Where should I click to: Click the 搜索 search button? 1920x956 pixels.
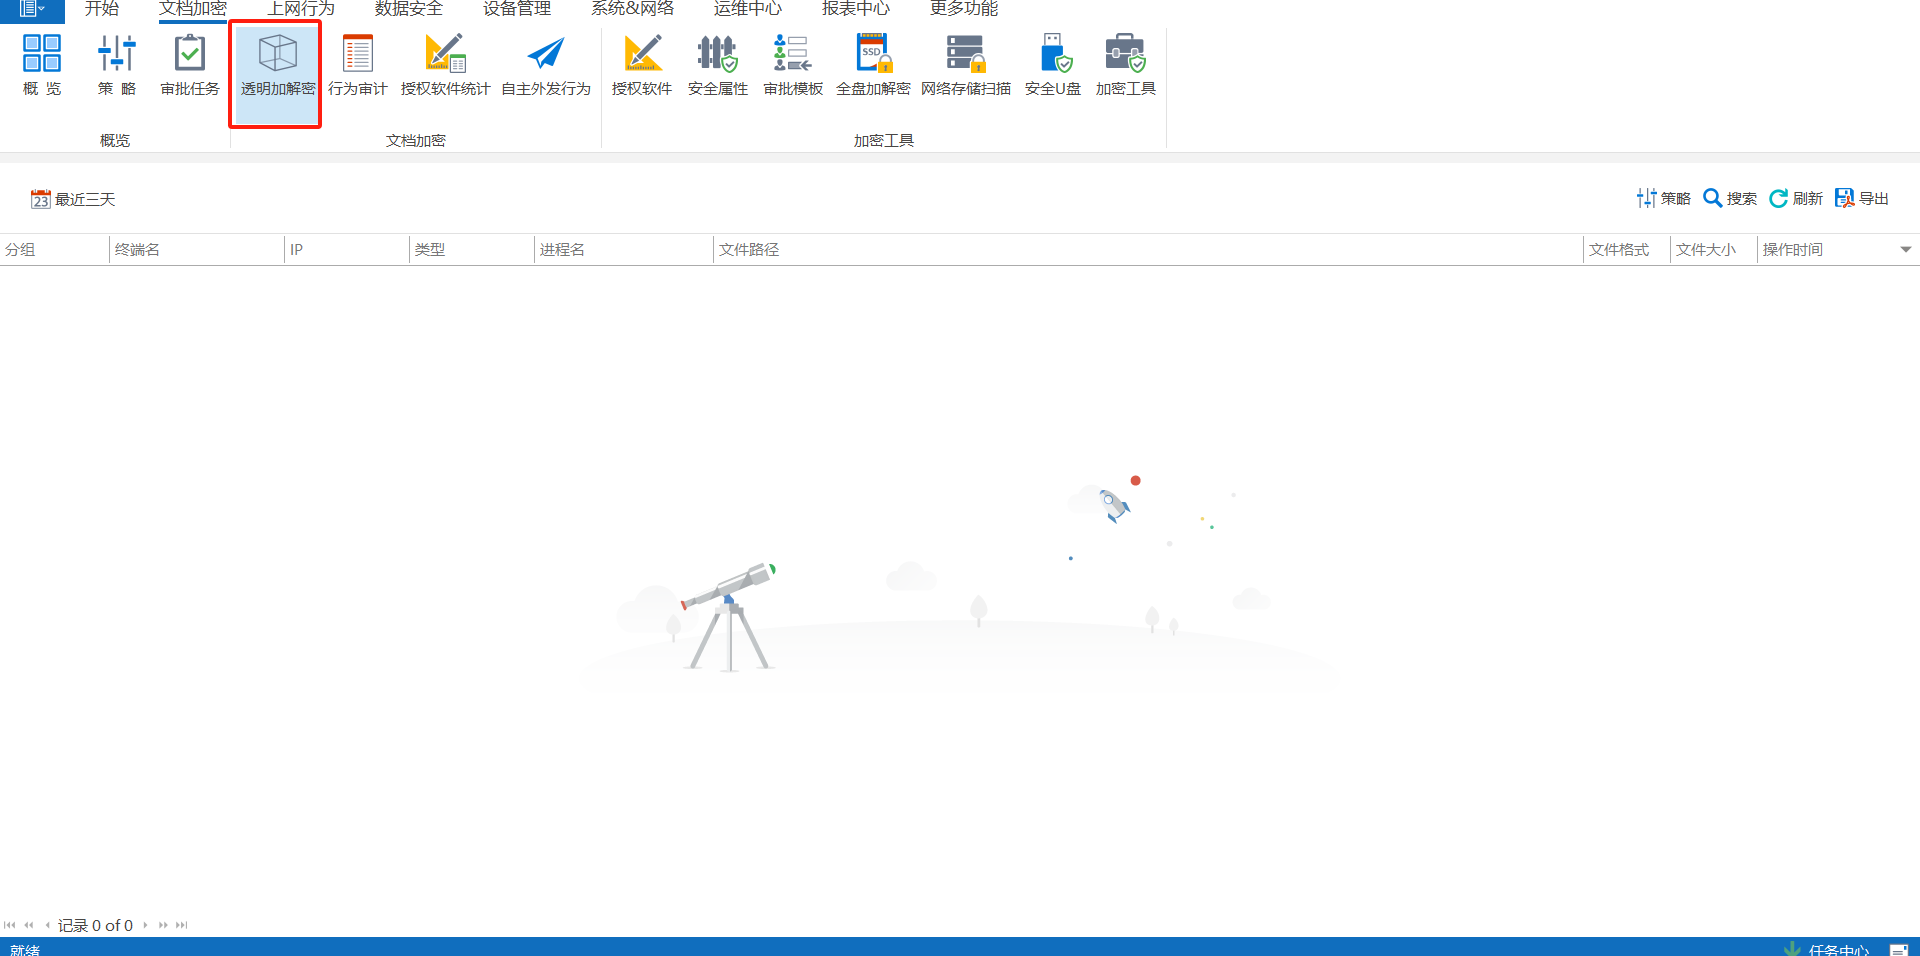[x=1730, y=198]
